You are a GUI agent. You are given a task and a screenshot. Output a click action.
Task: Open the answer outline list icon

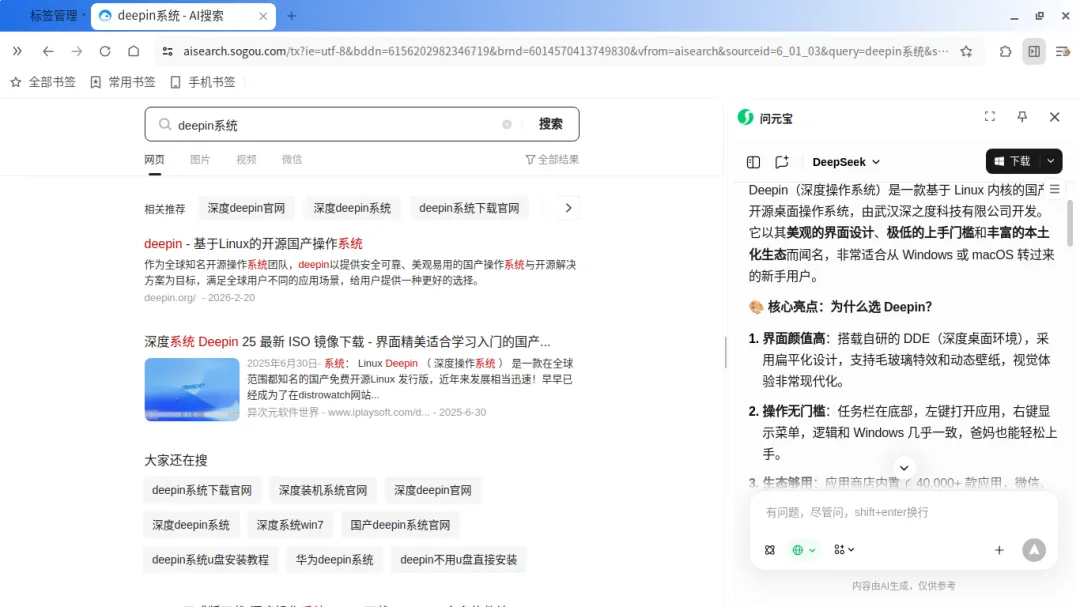coord(1055,189)
